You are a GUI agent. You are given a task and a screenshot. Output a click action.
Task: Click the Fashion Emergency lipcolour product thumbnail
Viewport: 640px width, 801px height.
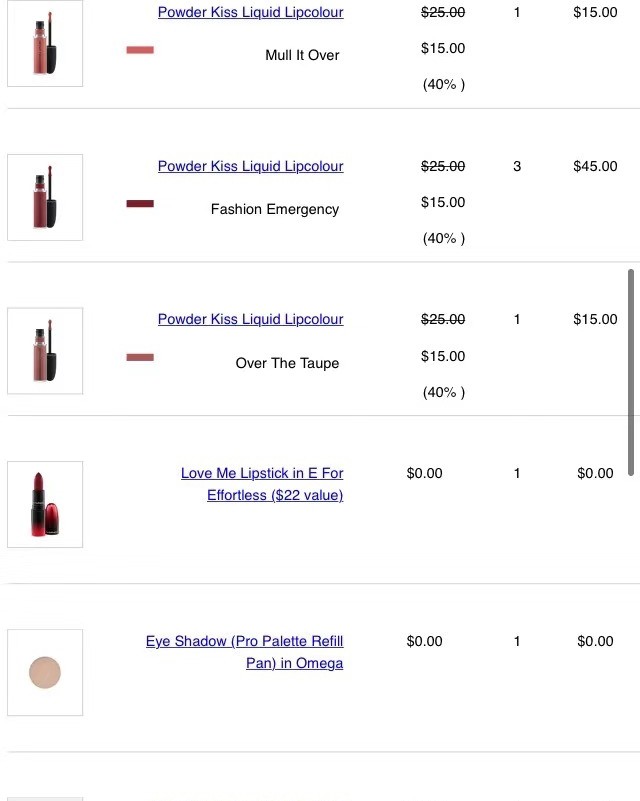45,197
